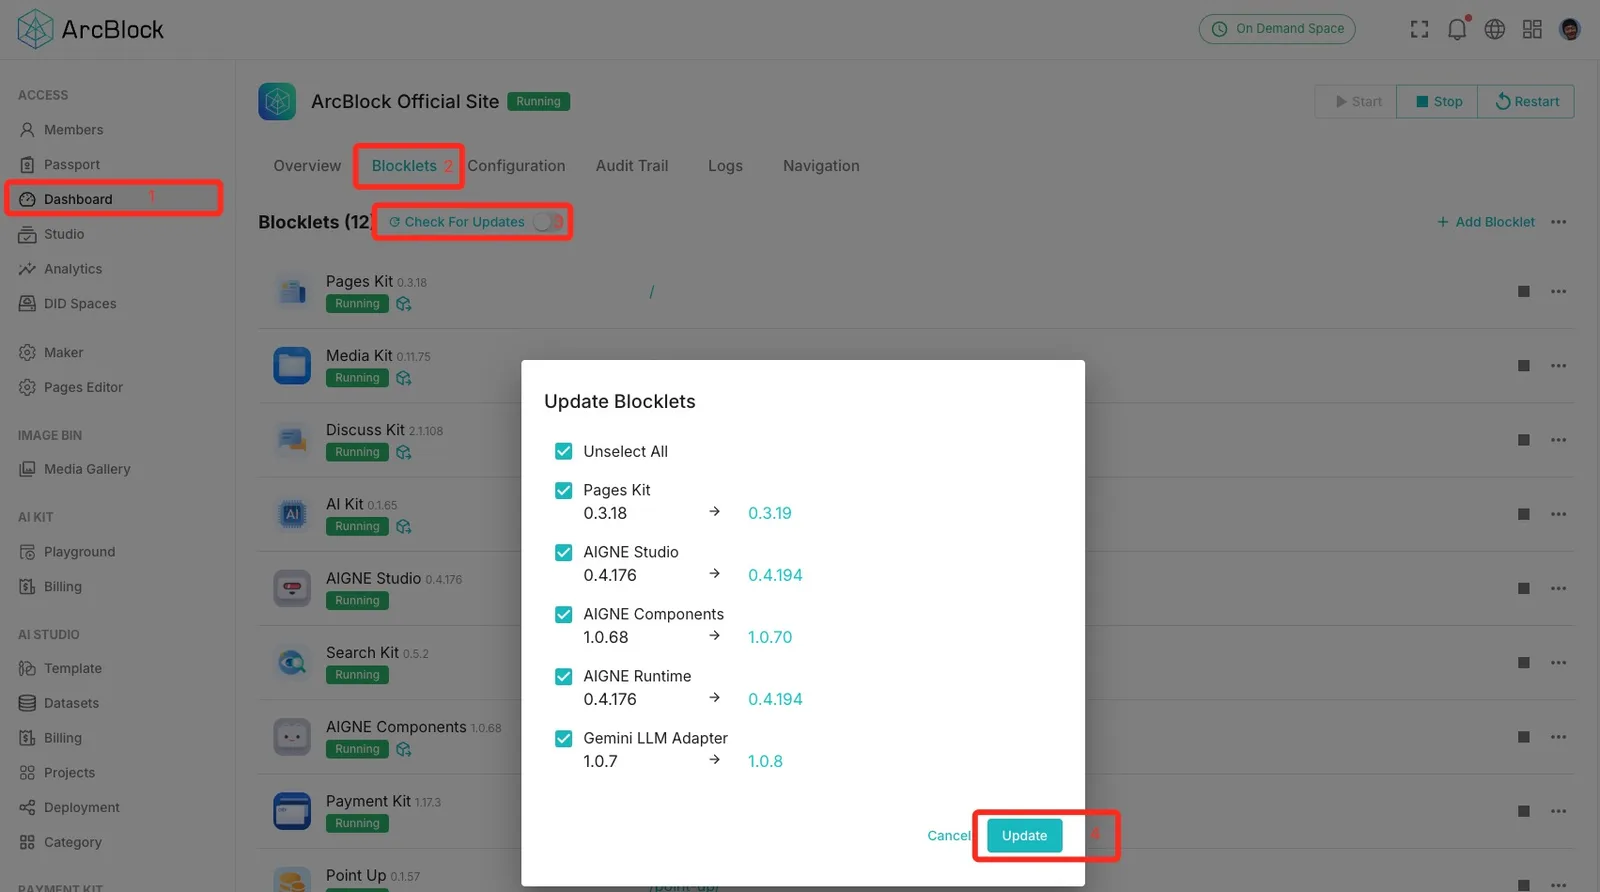
Task: Click the AI Kit blocklet icon
Action: coord(292,514)
